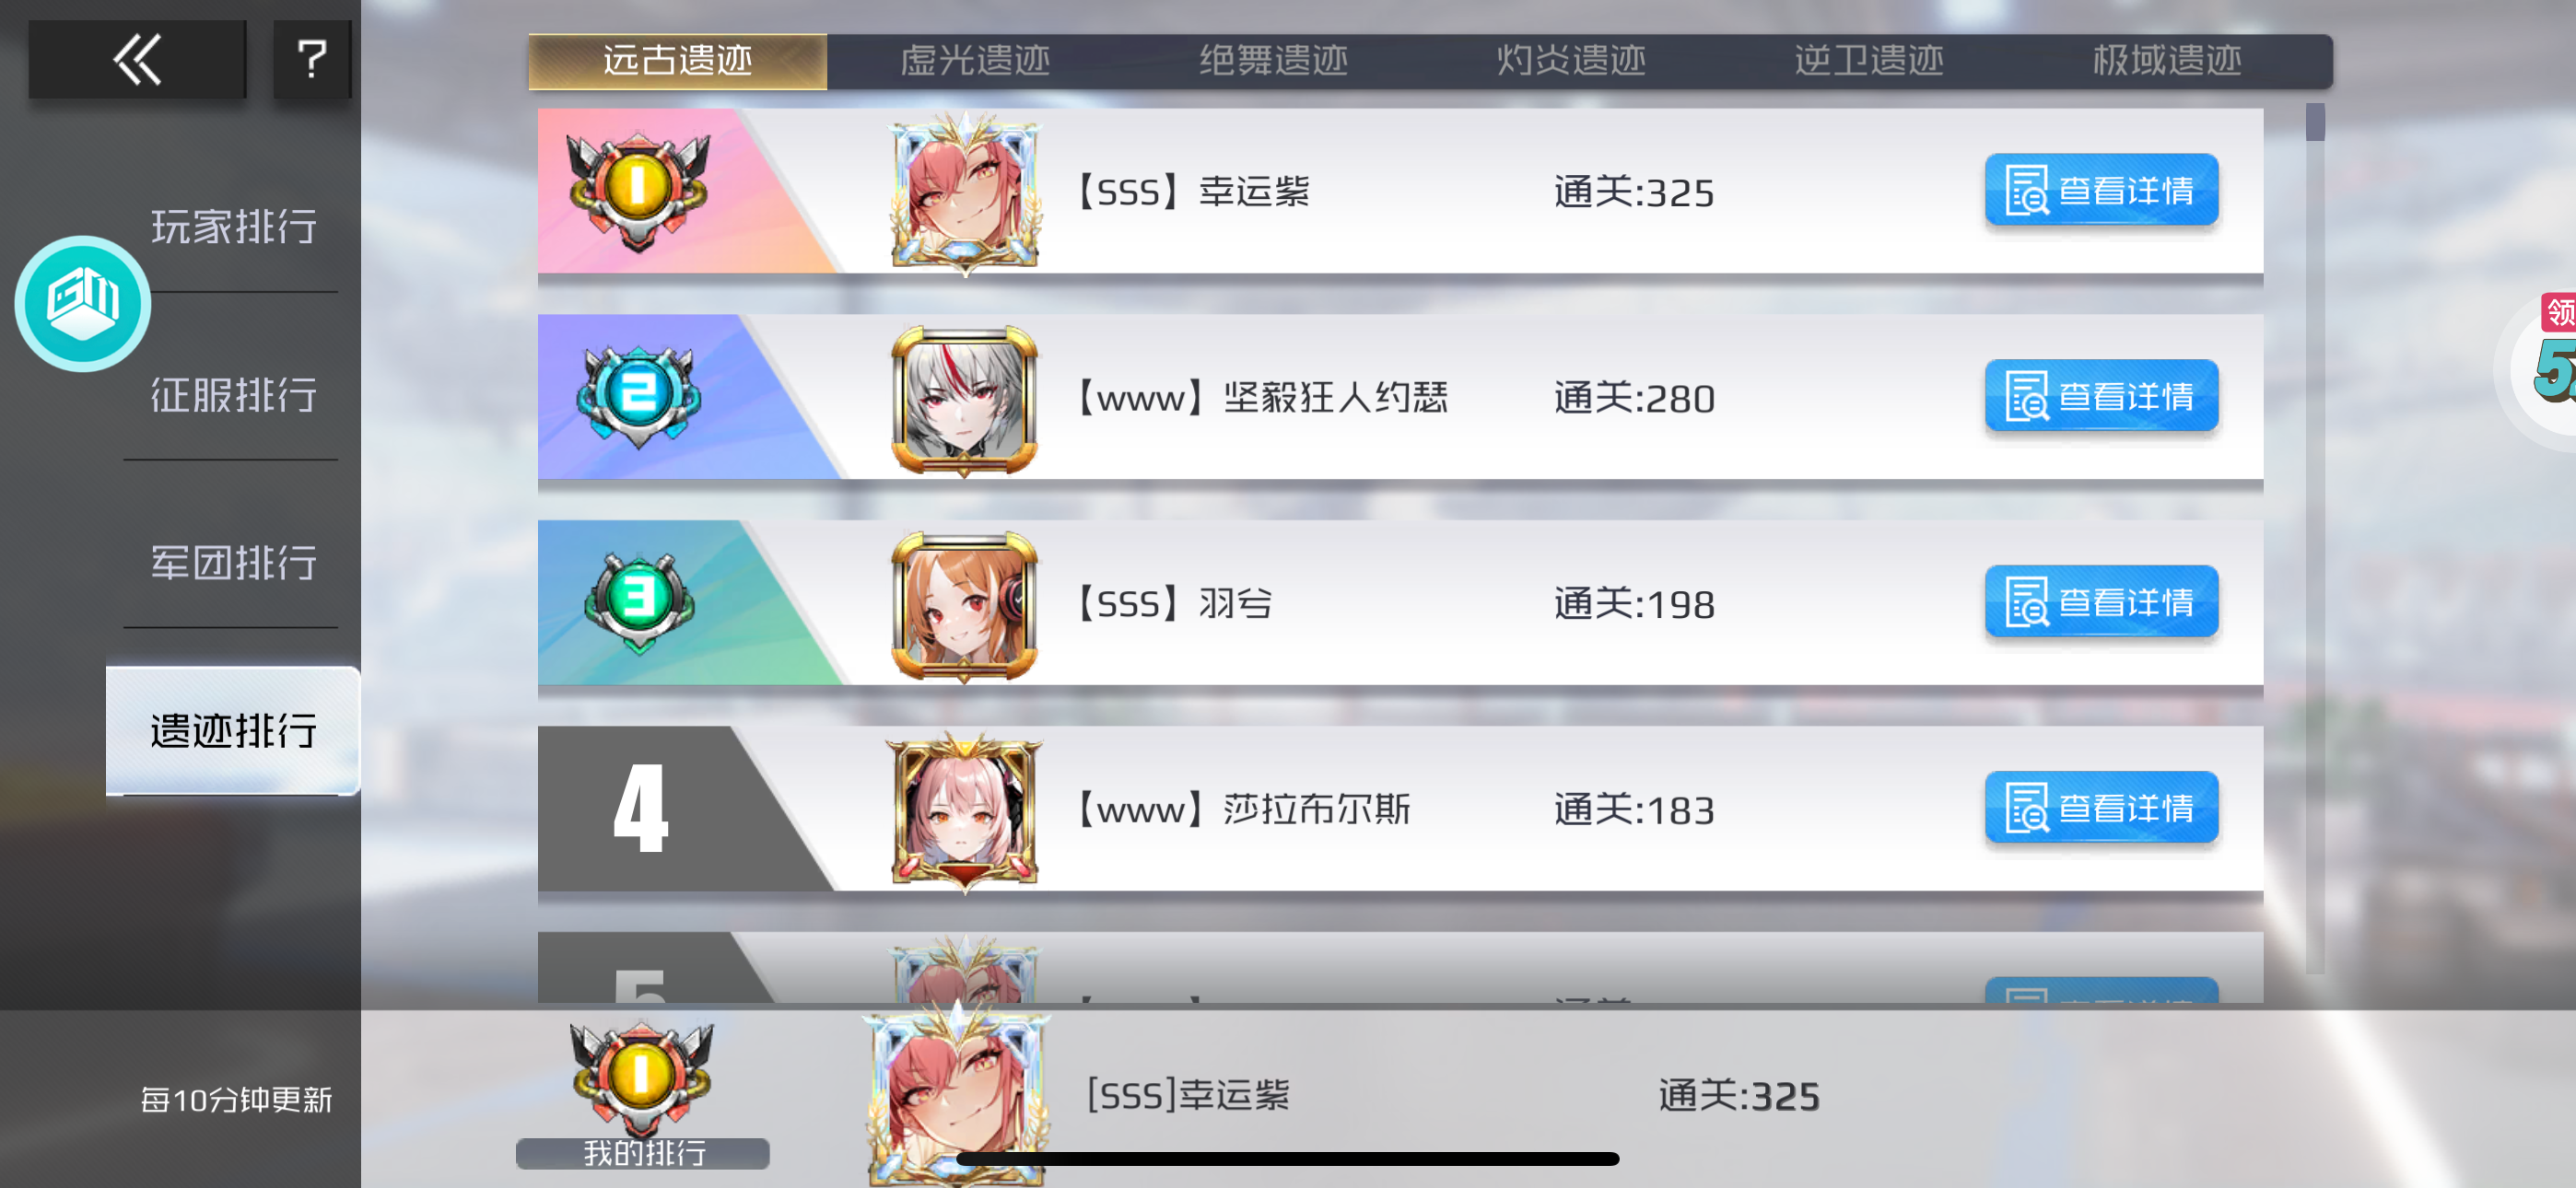Open 坚毅狂人约瑟 player avatar
The height and width of the screenshot is (1188, 2576).
[x=965, y=400]
